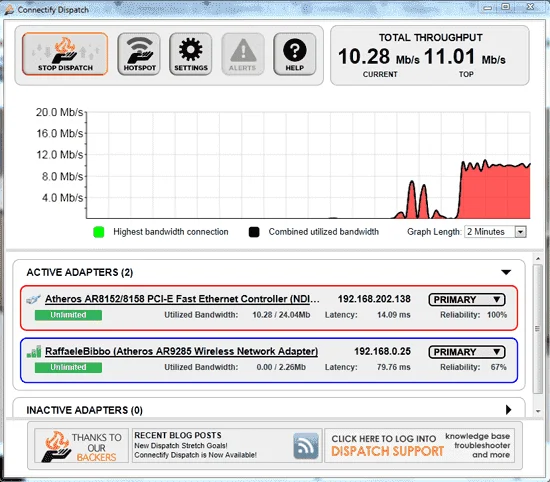
Task: Click the Ethernet plug icon for Atheros AR8152
Action: coord(33,299)
